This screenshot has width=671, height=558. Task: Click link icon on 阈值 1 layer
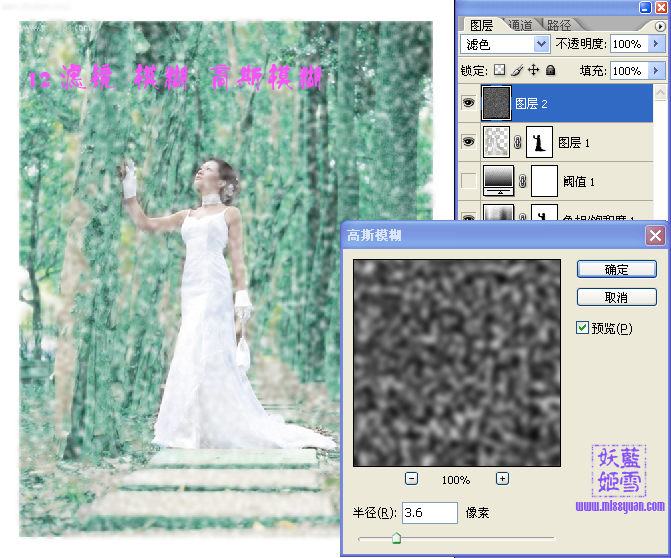523,181
